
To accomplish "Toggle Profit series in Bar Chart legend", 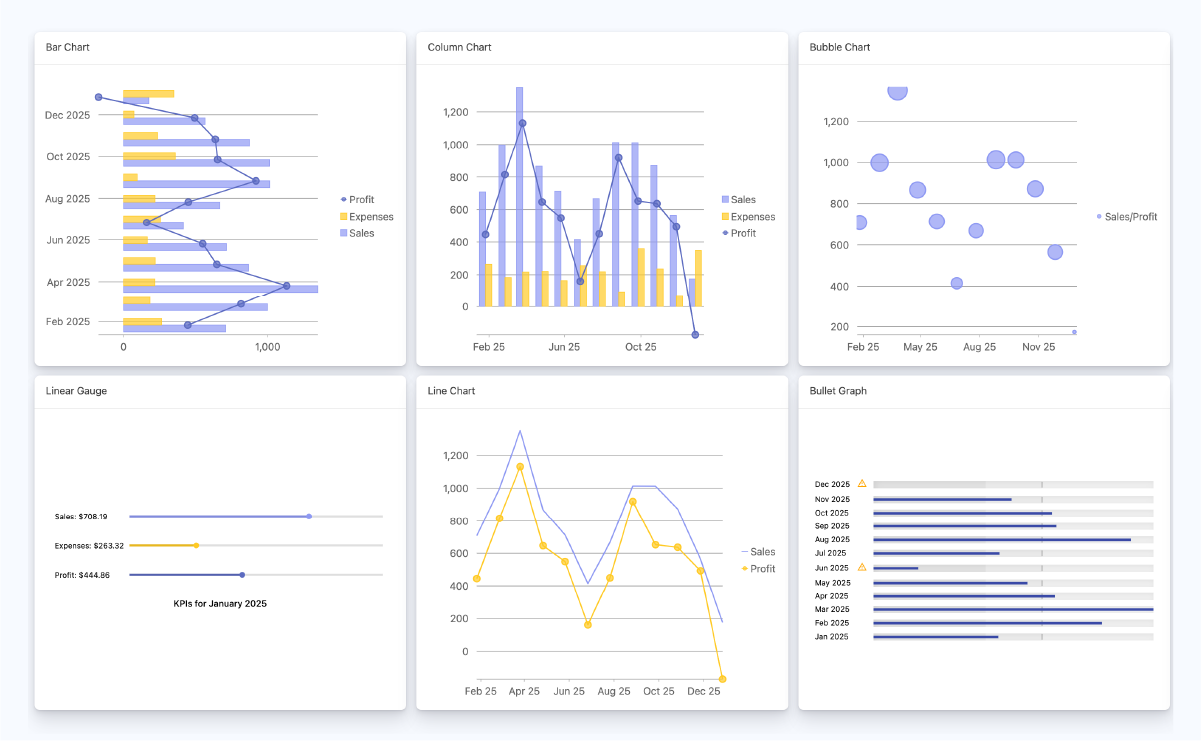I will tap(361, 200).
